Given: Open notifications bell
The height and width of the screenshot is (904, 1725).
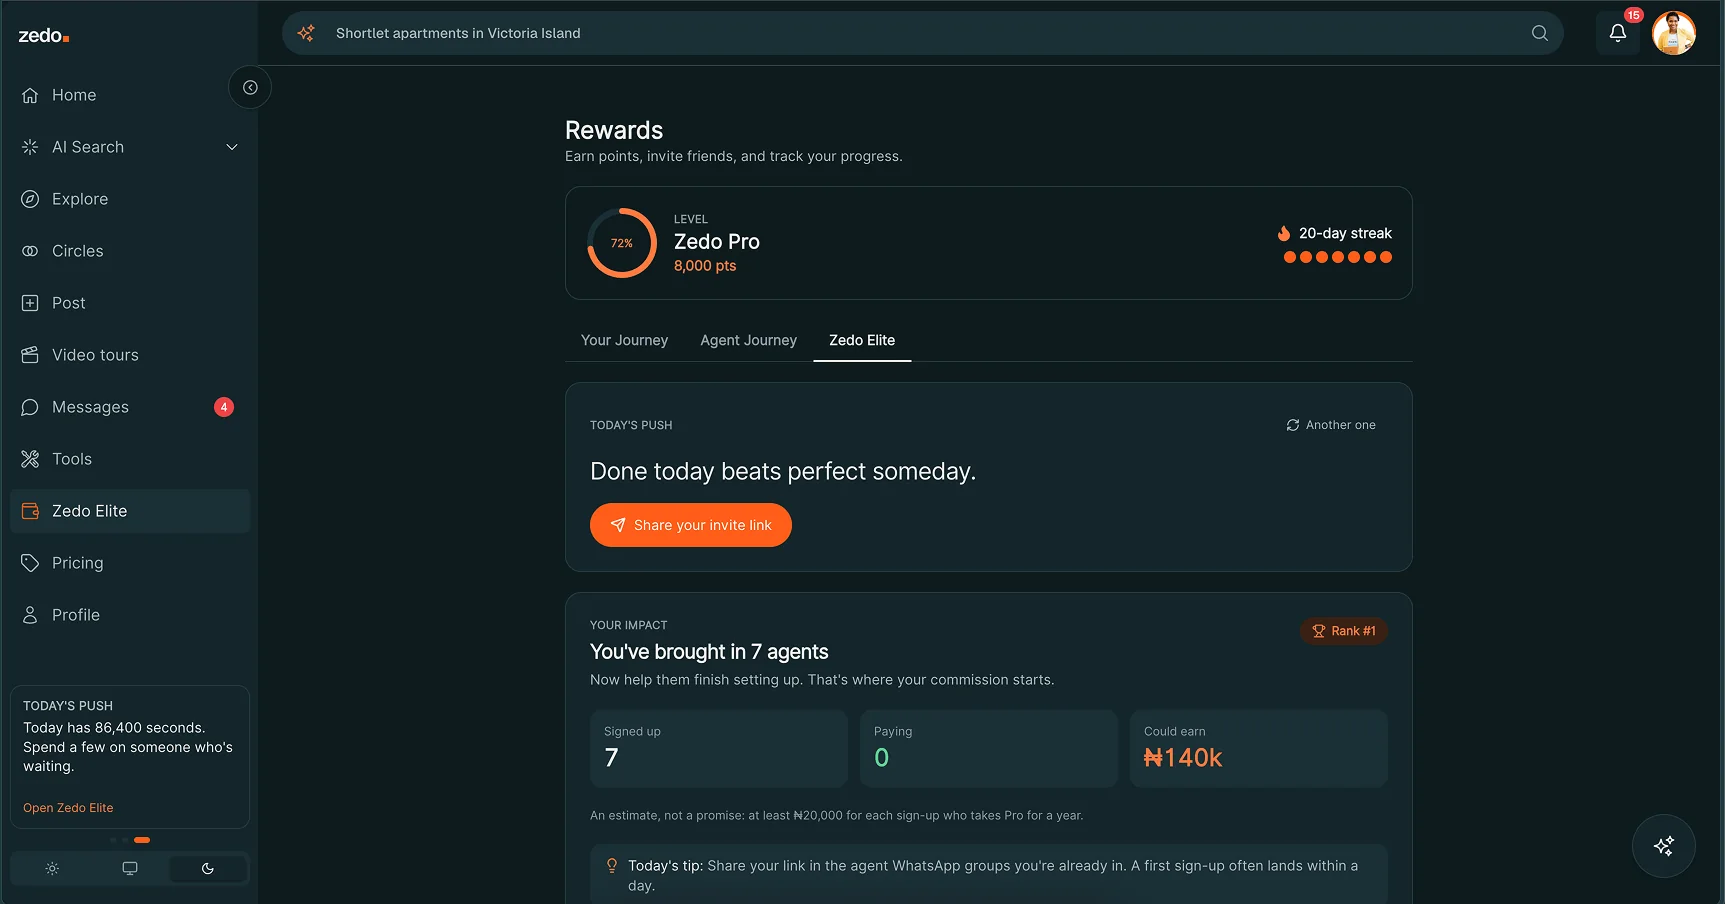Looking at the screenshot, I should tap(1618, 33).
